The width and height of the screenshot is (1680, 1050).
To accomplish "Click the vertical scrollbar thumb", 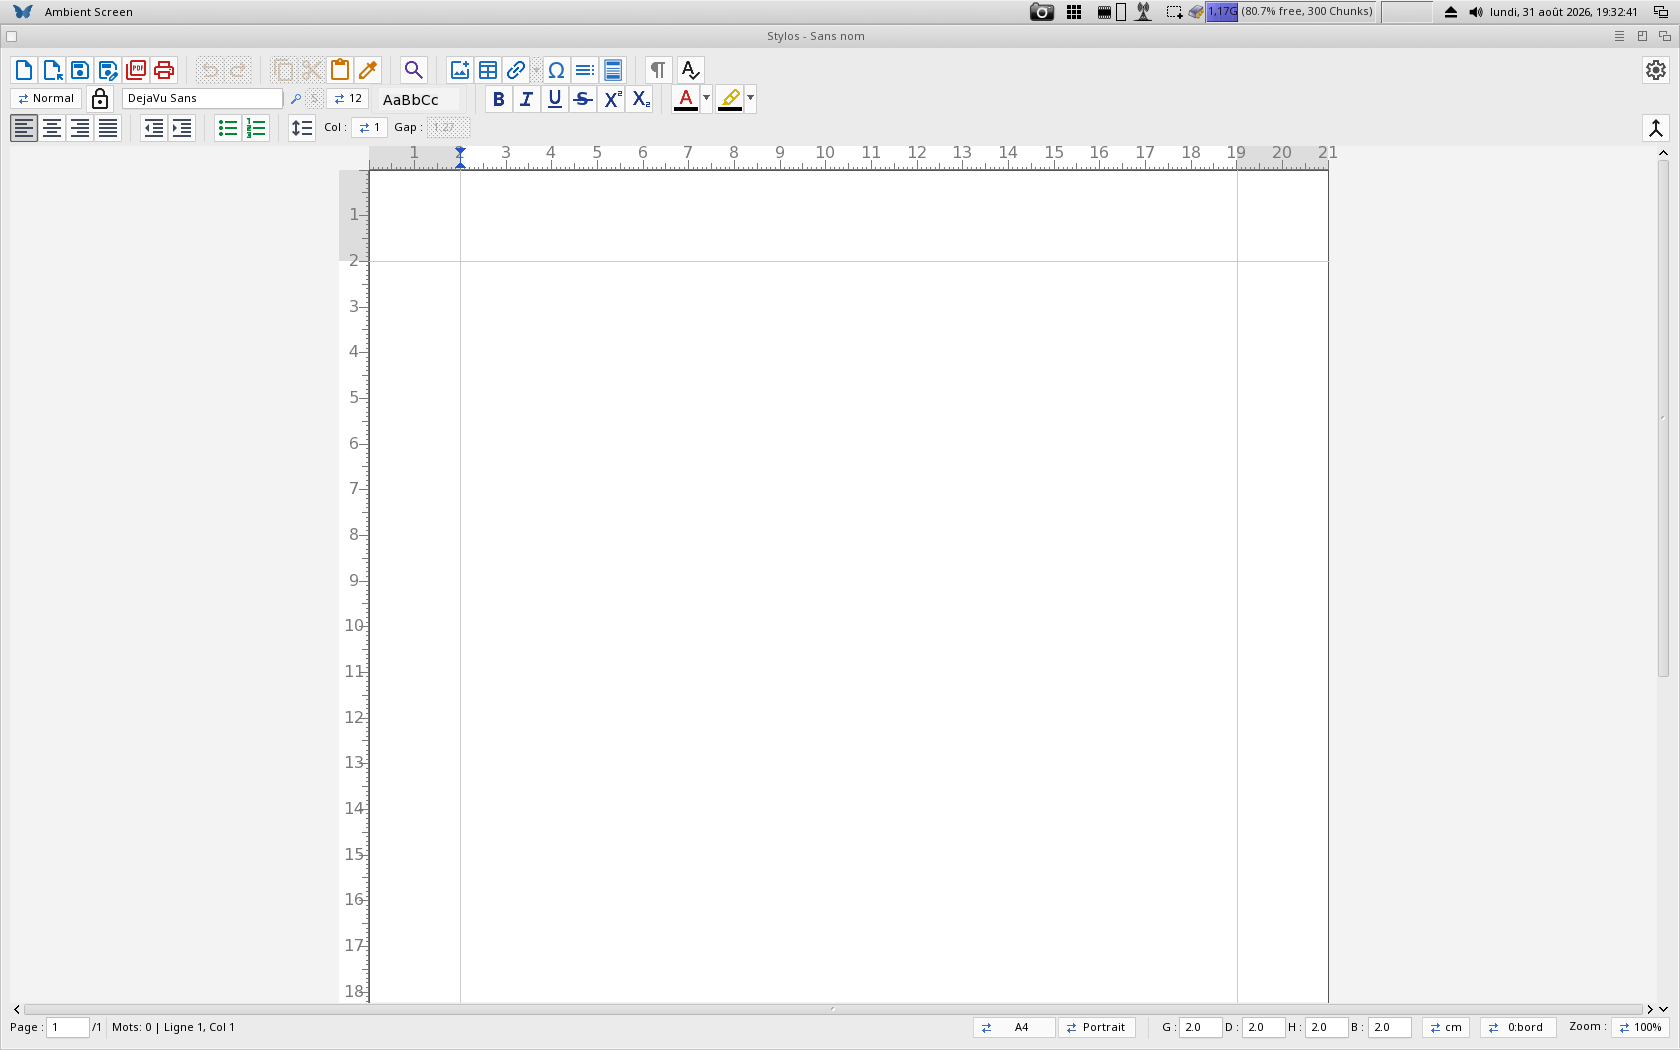I will (1663, 418).
